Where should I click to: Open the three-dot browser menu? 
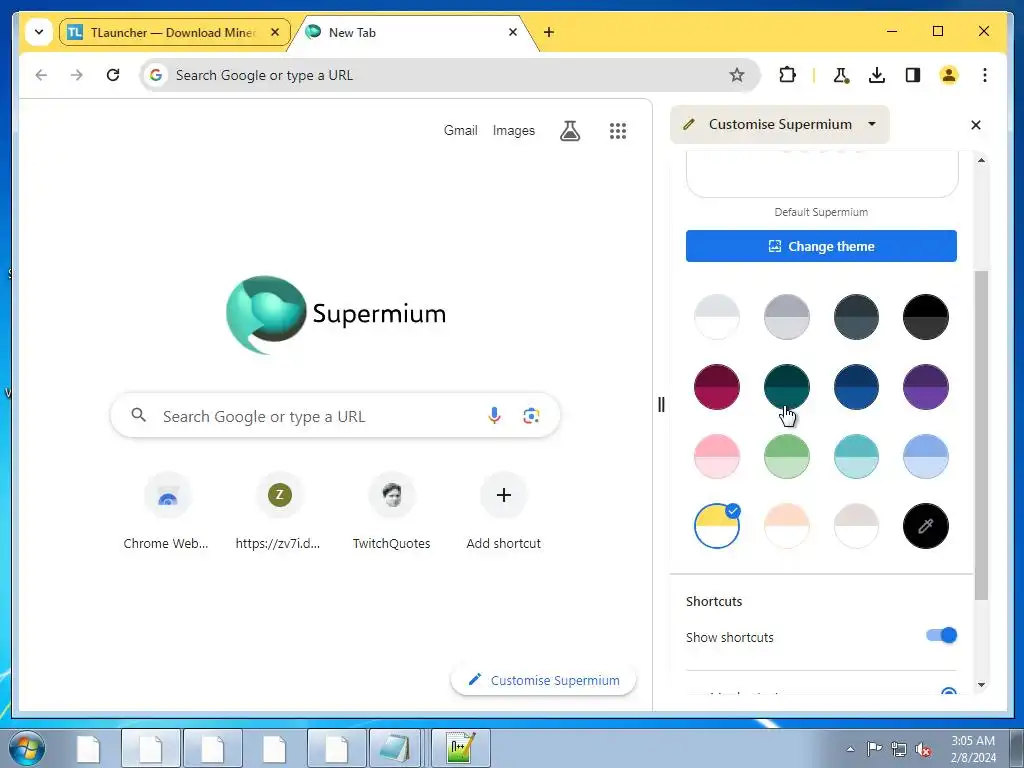pos(985,75)
